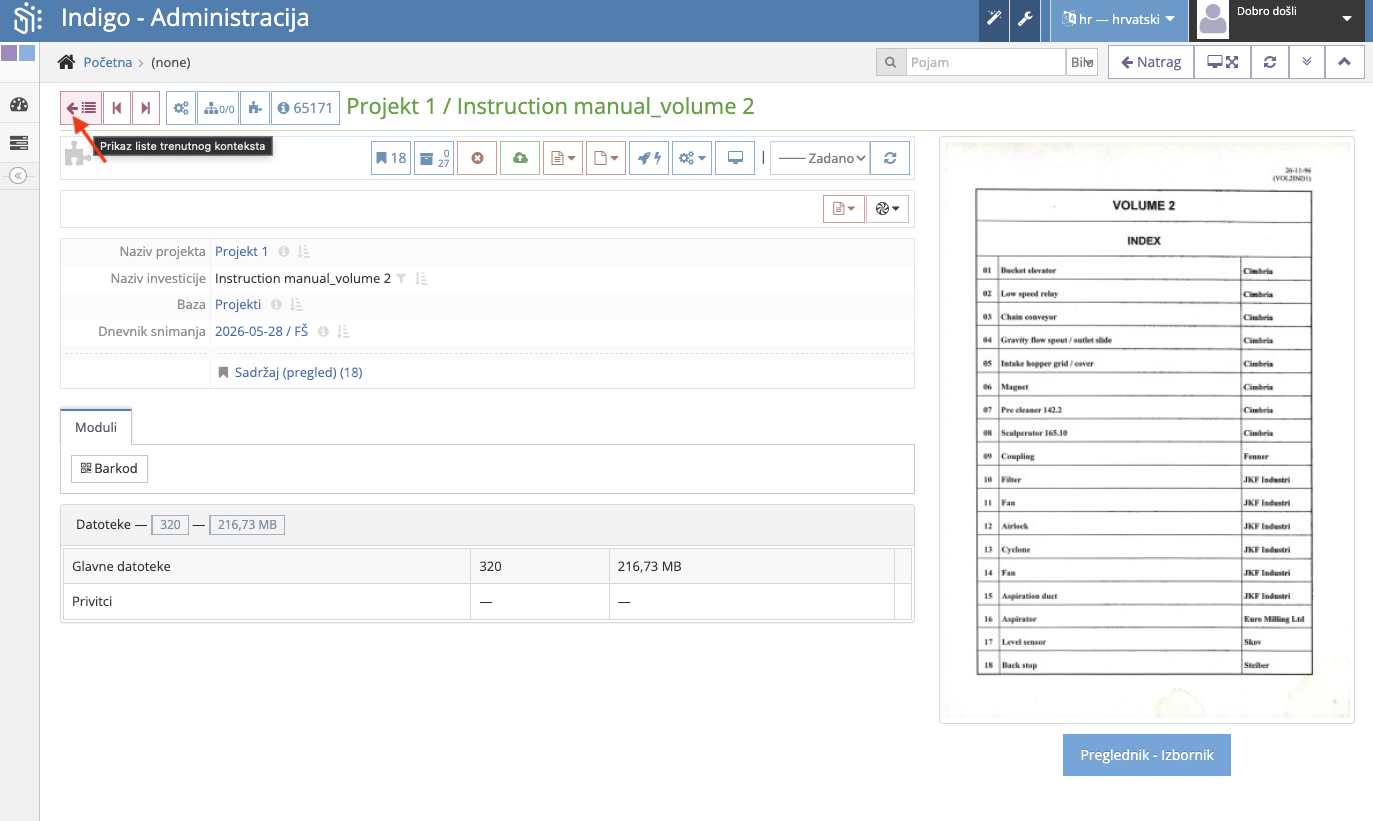This screenshot has width=1373, height=821.
Task: Open the language dropdown hr — hrvatski
Action: coord(1118,19)
